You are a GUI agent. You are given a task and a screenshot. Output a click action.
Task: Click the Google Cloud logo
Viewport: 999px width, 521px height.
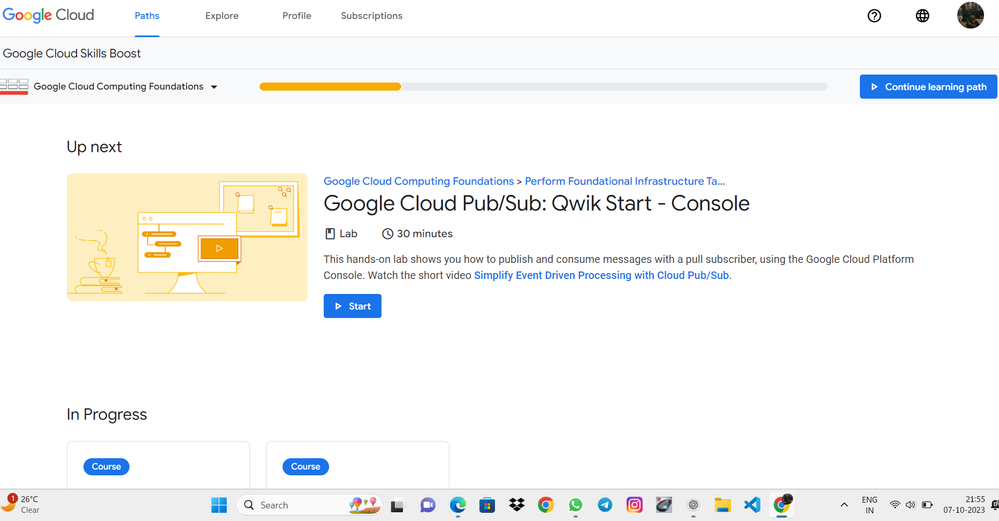[48, 15]
